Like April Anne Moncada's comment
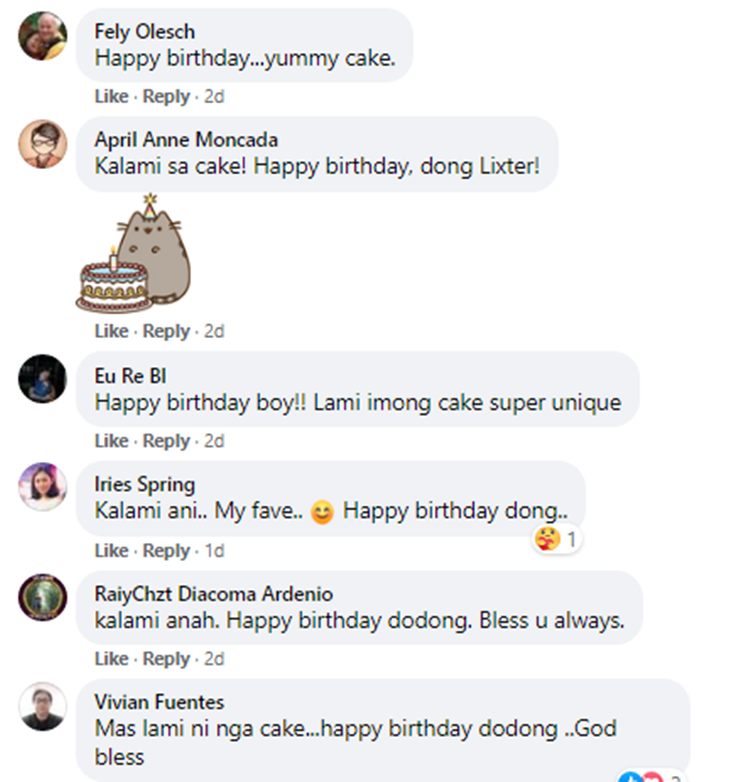 pos(111,331)
